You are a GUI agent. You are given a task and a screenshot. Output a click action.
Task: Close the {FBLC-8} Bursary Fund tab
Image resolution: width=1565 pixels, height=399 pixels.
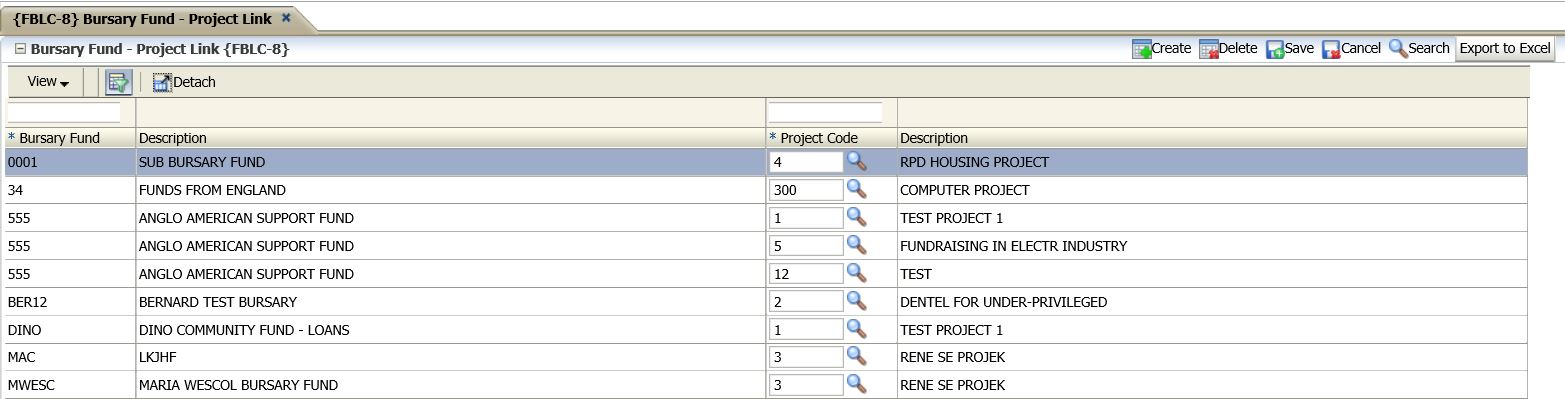[x=286, y=18]
